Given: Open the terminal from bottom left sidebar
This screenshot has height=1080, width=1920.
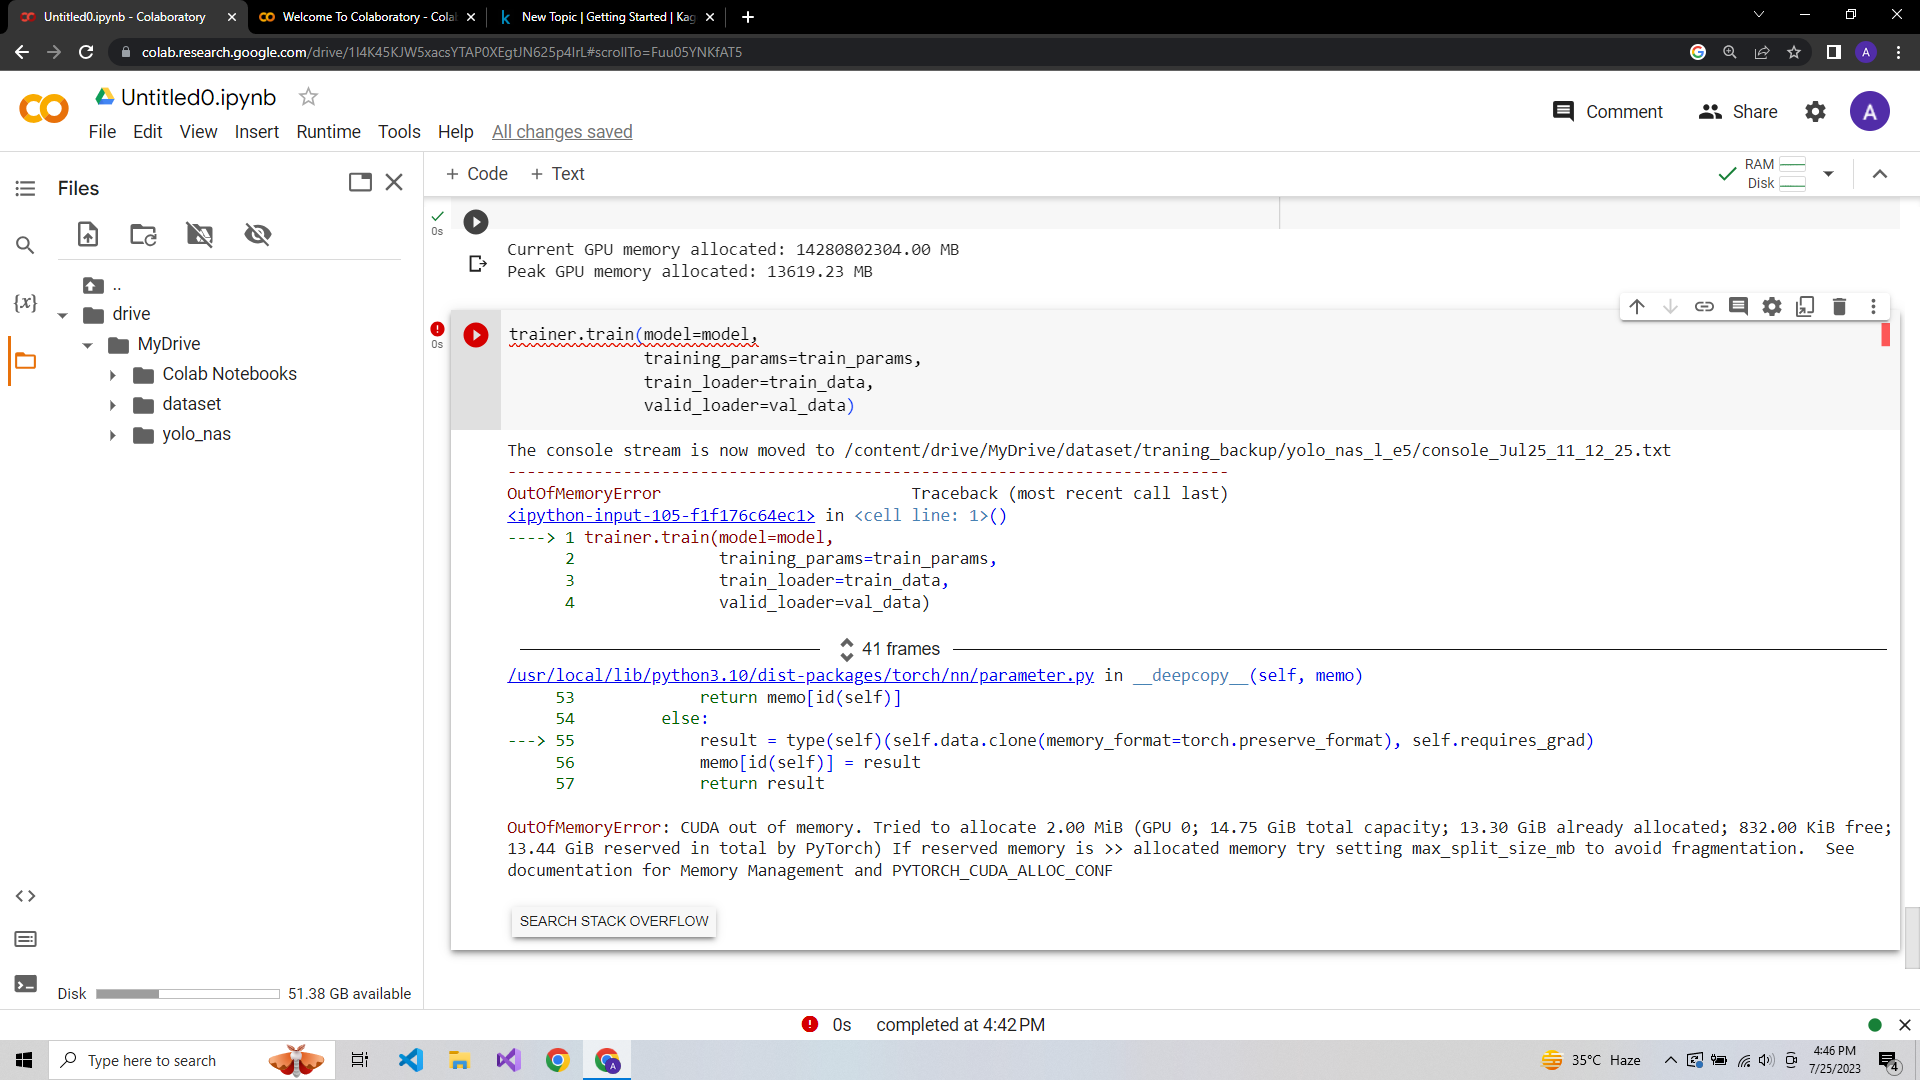Looking at the screenshot, I should 26,984.
